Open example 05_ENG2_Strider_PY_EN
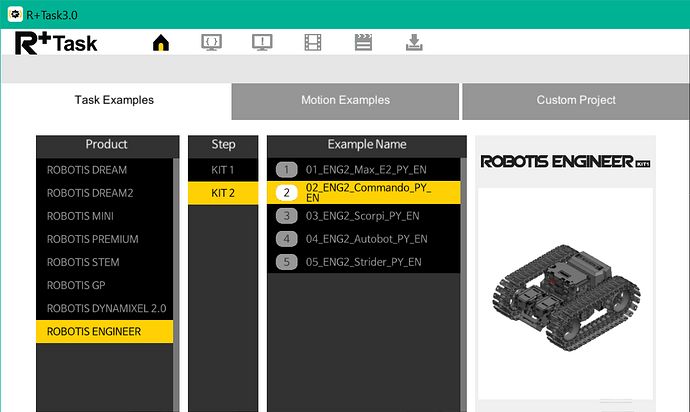Image resolution: width=690 pixels, height=412 pixels. point(364,262)
